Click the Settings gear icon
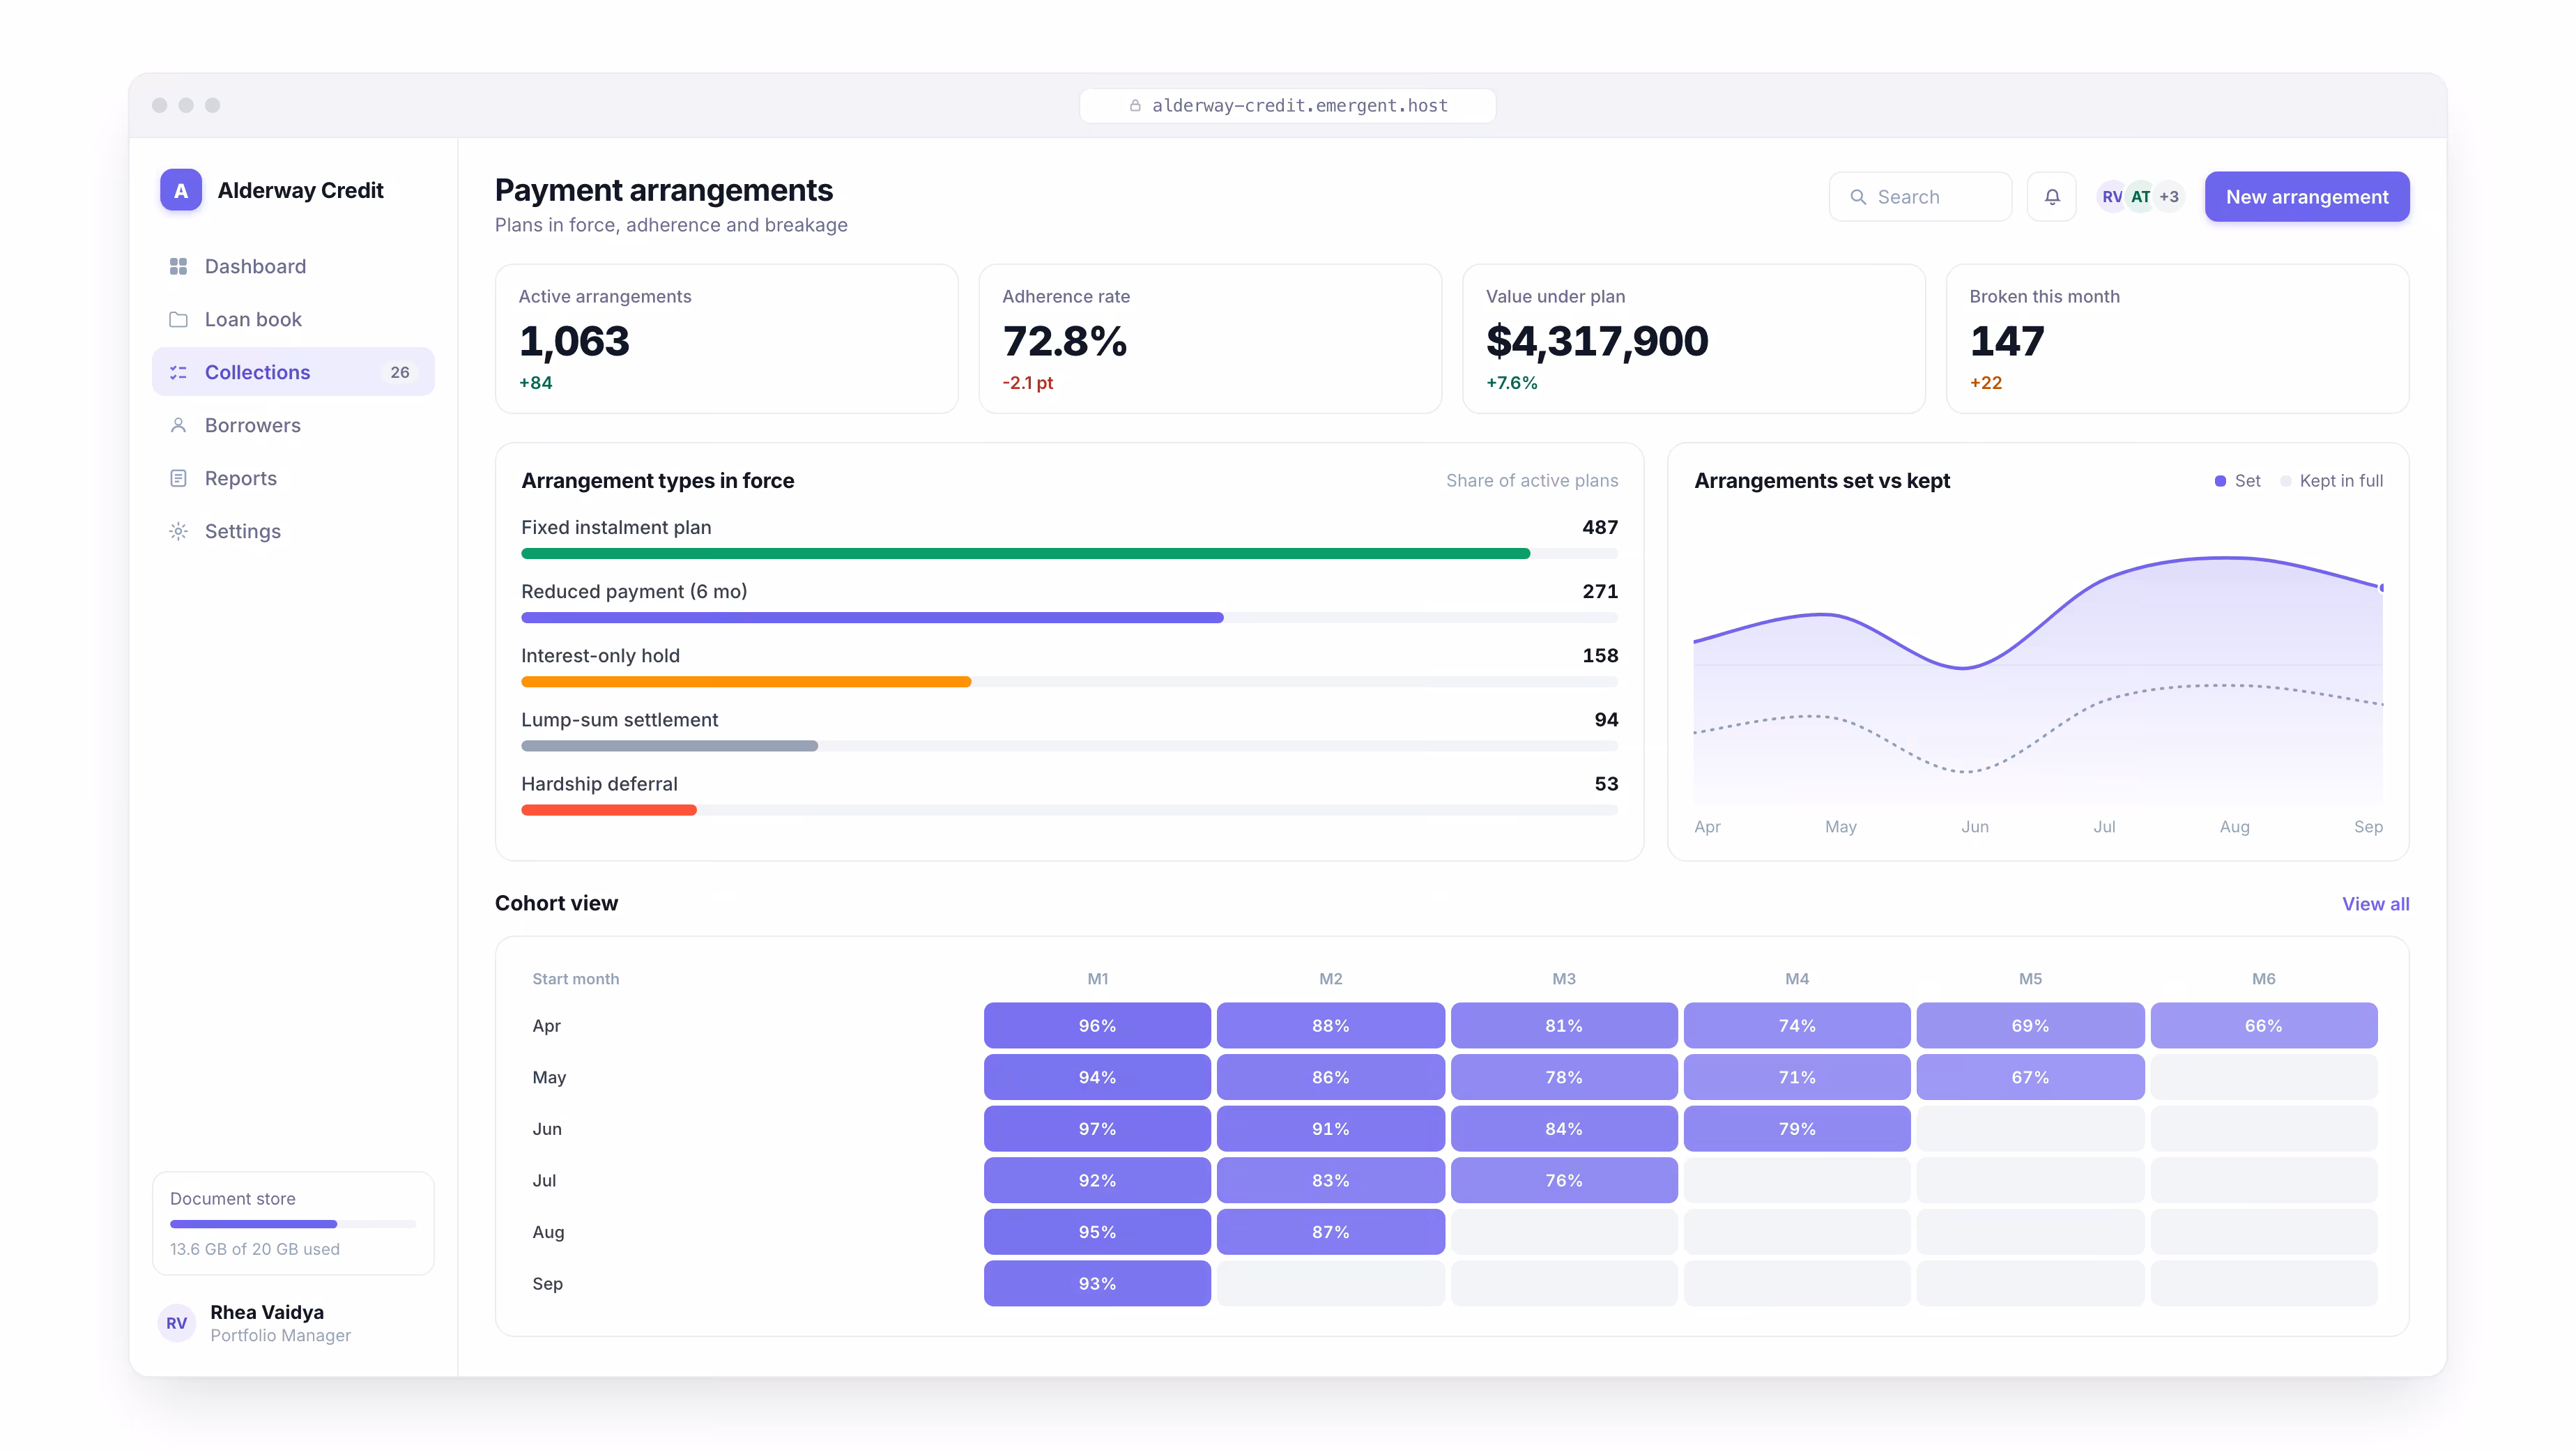 coord(178,531)
